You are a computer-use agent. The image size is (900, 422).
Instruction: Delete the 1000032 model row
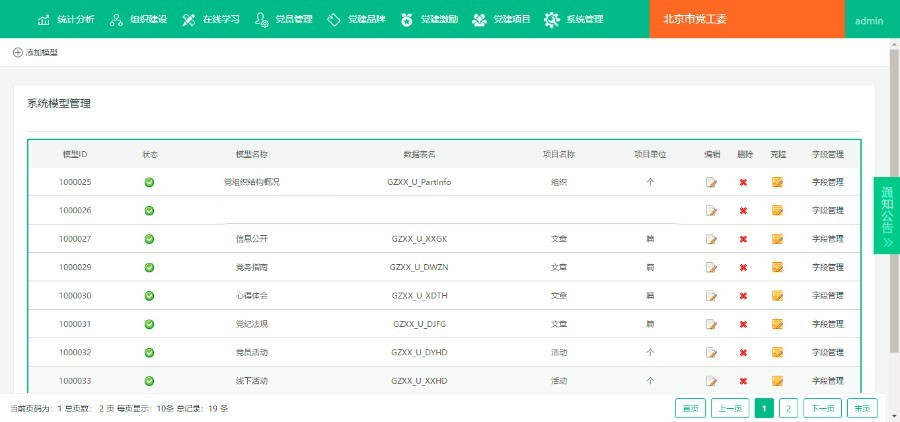[x=743, y=353]
